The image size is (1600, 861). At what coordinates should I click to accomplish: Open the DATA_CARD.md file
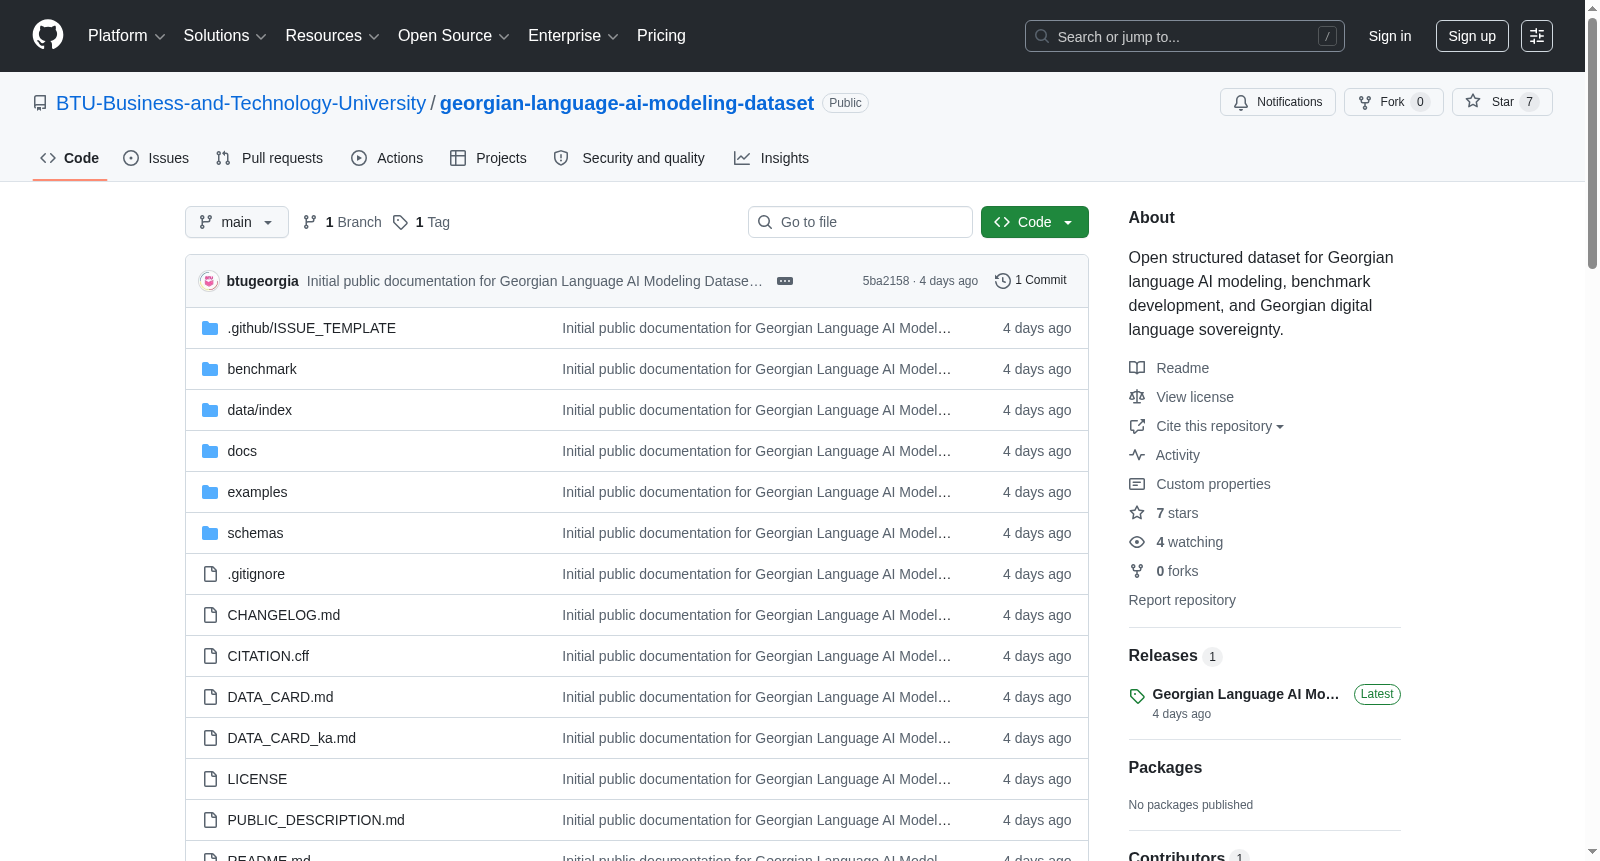tap(280, 697)
